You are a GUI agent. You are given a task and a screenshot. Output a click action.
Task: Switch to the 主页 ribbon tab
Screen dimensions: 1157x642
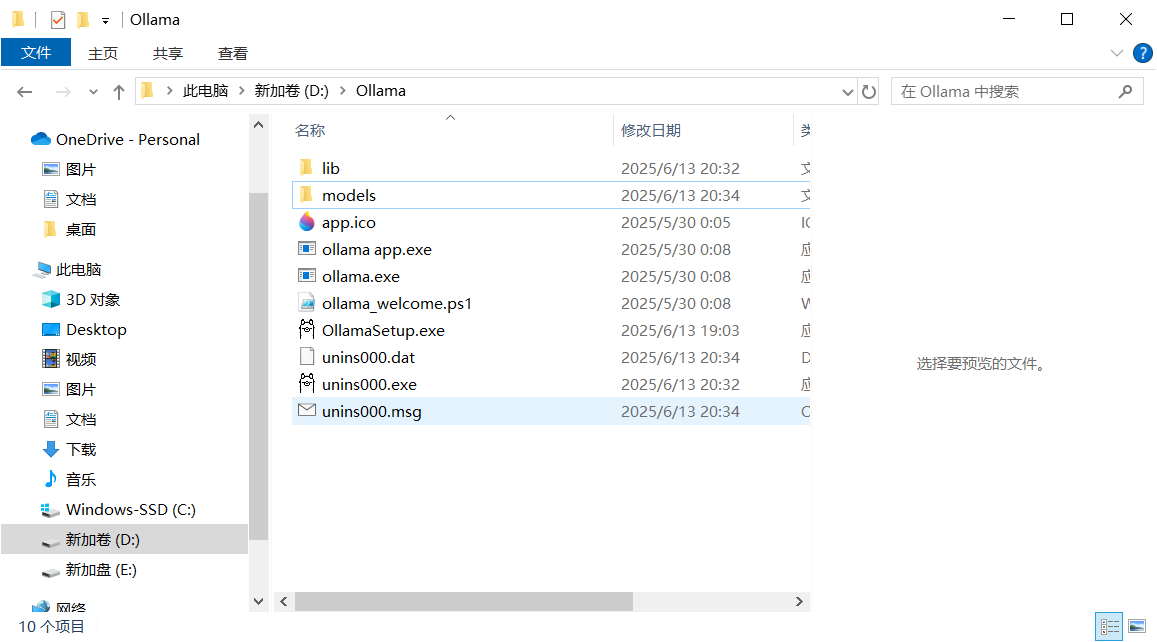point(103,54)
